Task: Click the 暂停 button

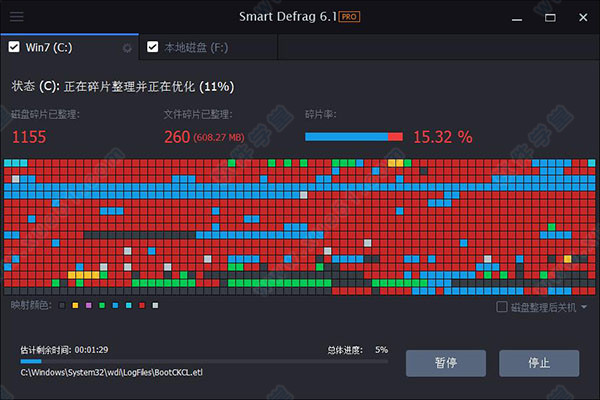Action: click(446, 363)
